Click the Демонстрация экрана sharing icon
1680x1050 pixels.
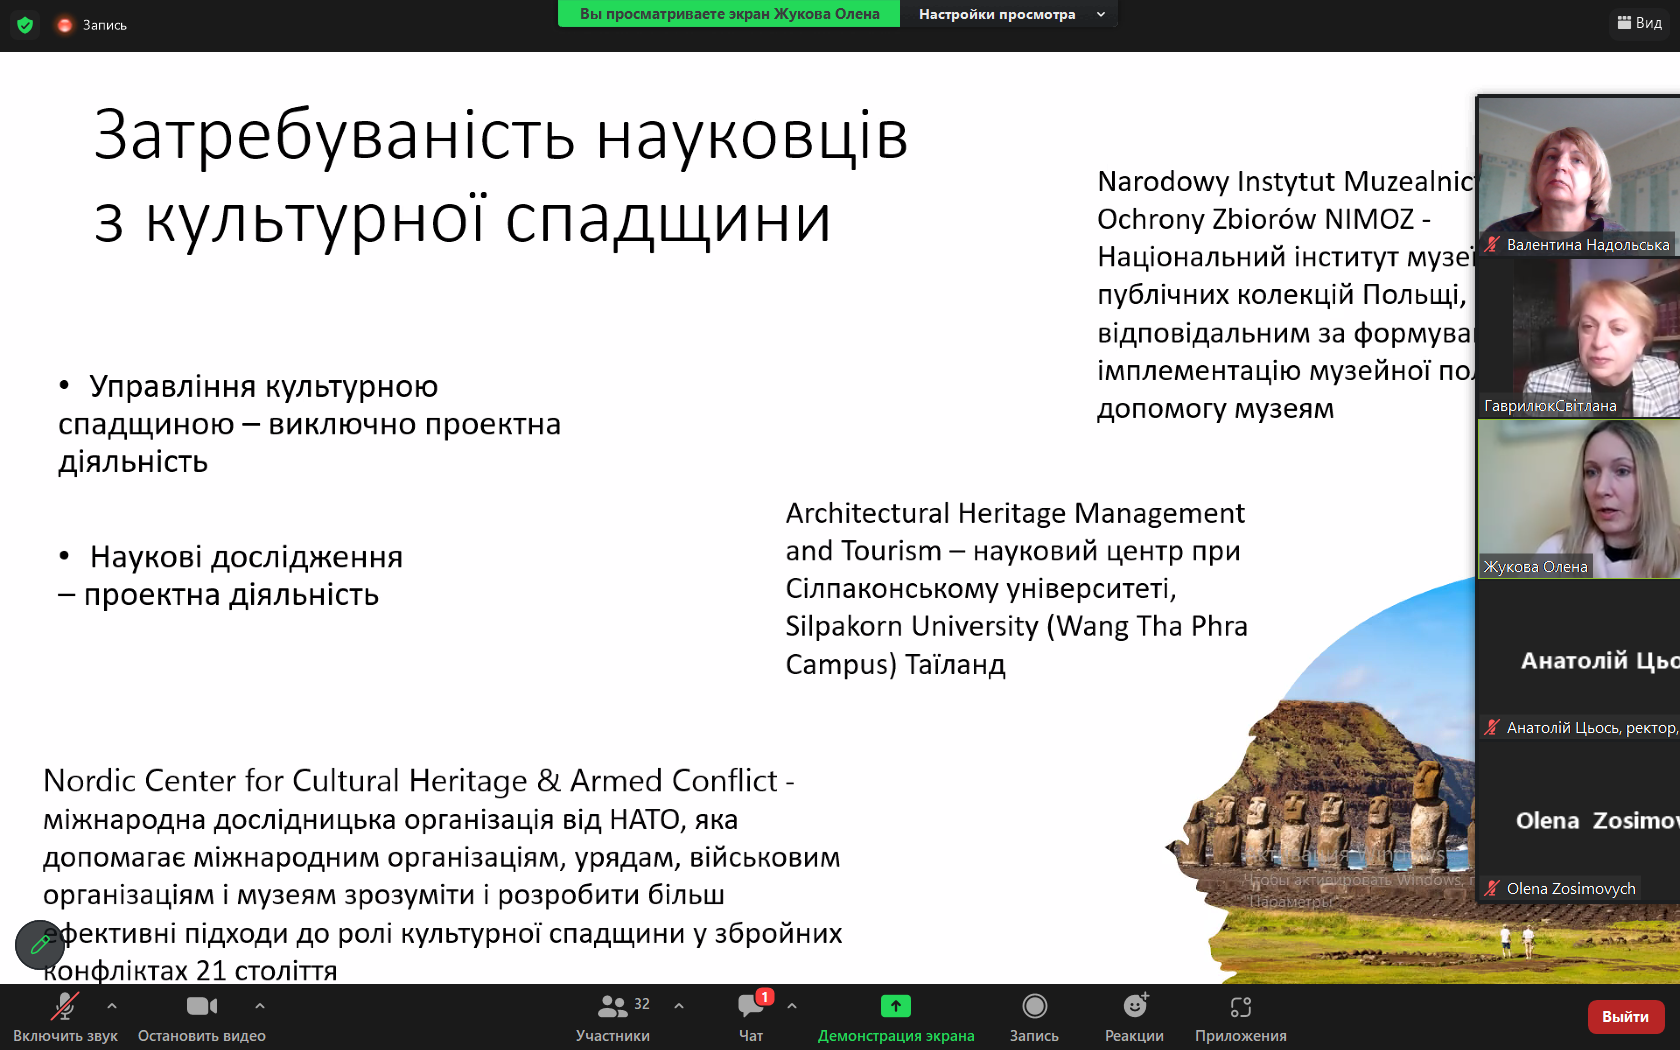[x=895, y=1007]
